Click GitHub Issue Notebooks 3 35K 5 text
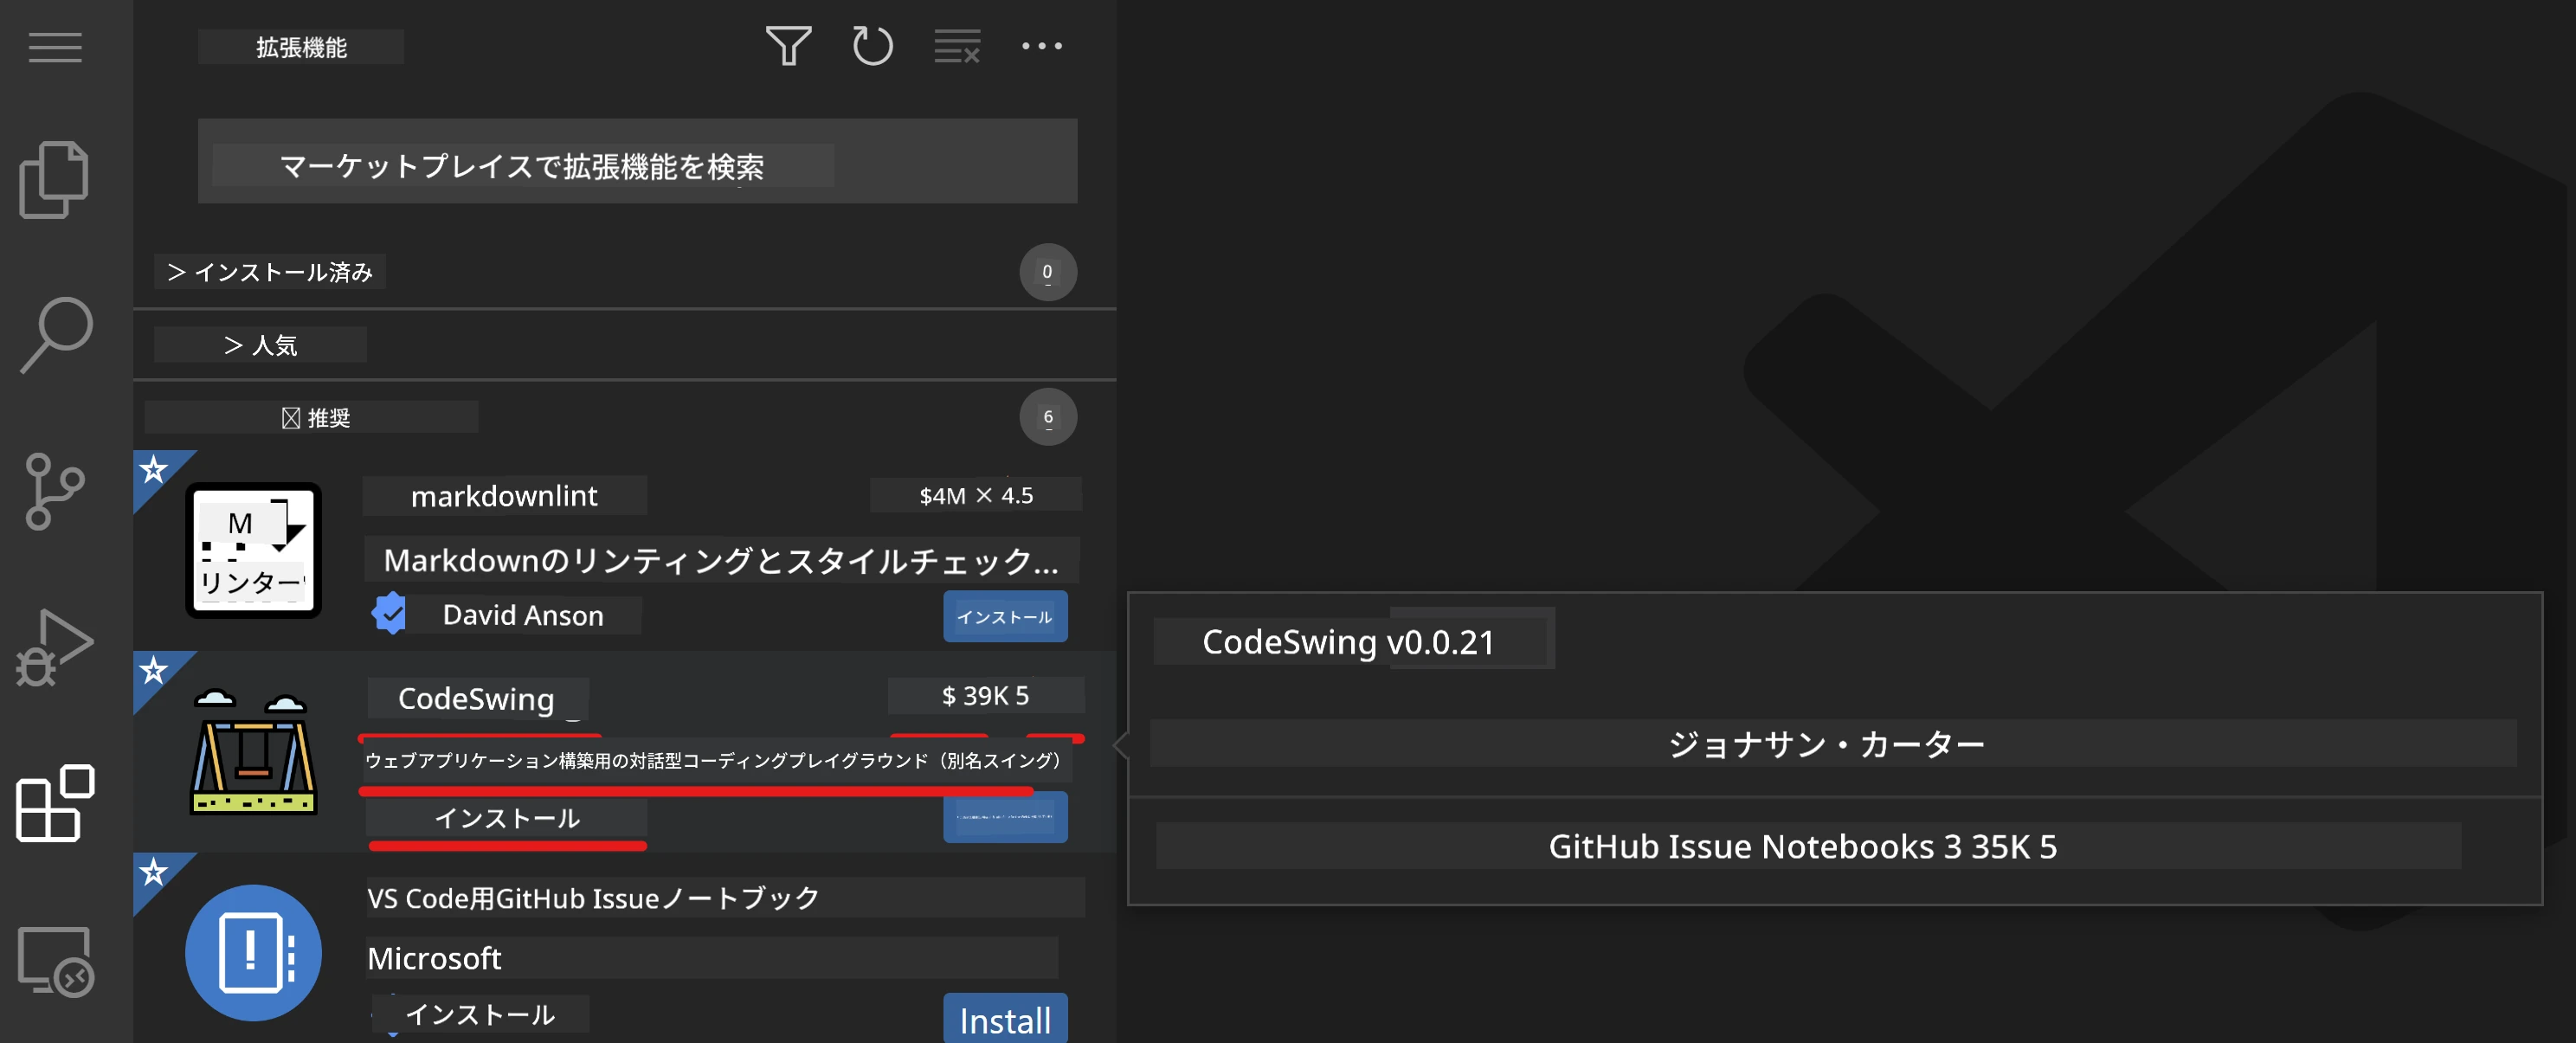 pyautogui.click(x=1803, y=846)
